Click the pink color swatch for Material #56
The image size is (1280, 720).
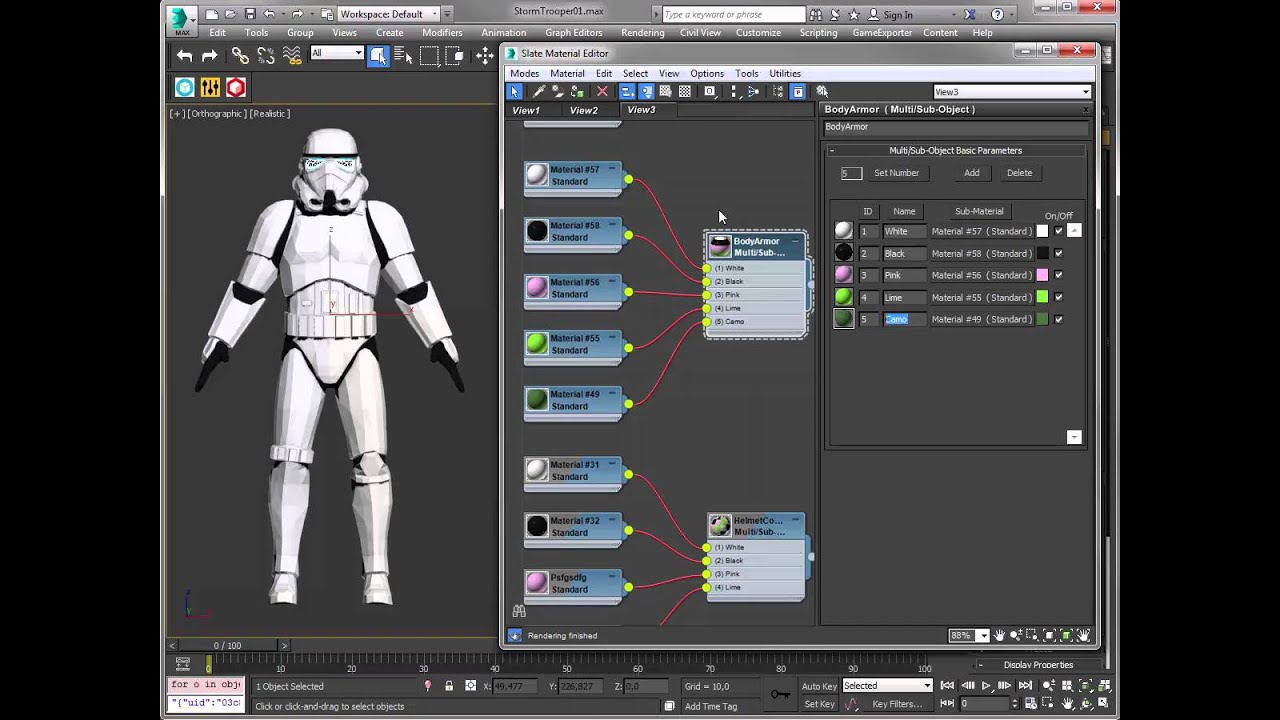1042,275
